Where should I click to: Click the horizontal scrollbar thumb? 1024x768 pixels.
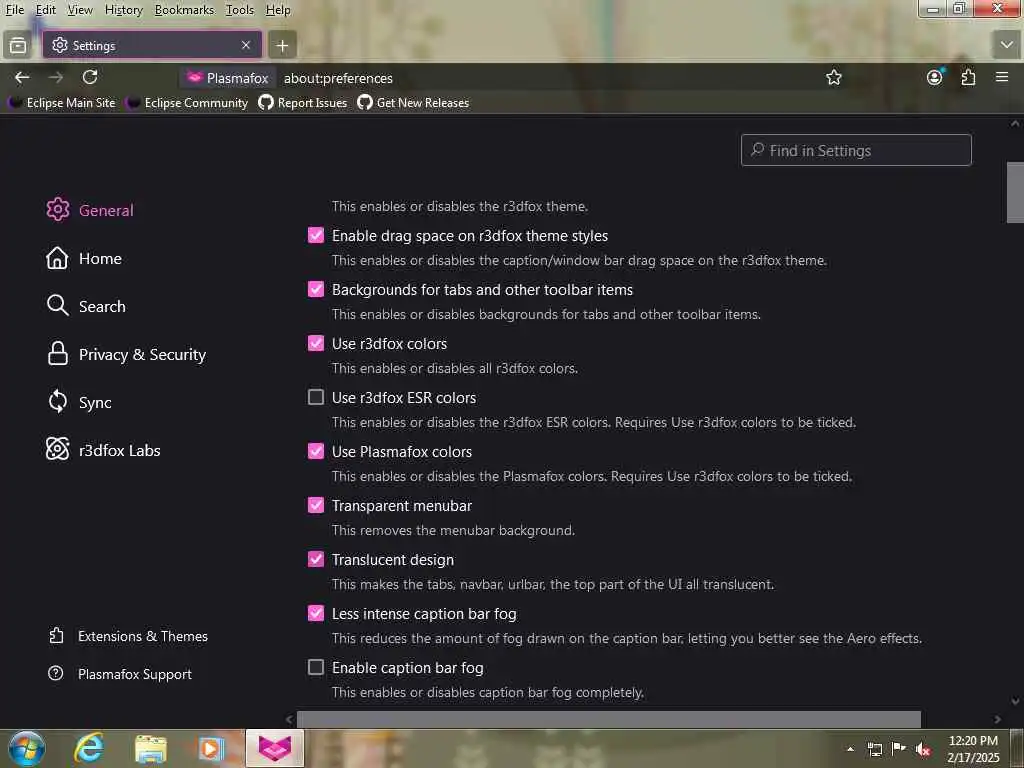point(609,719)
